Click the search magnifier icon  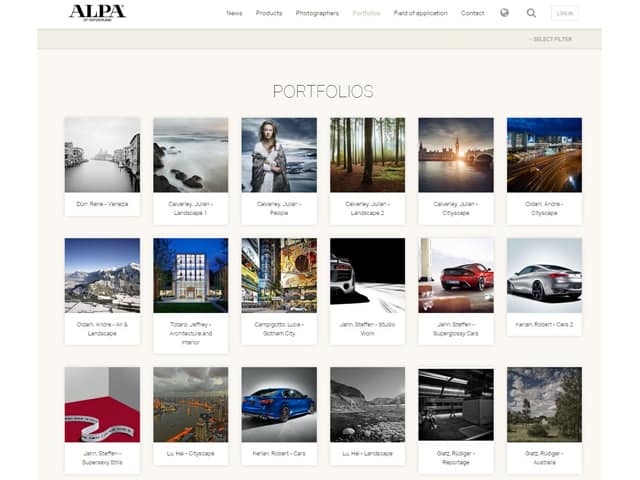click(x=531, y=13)
